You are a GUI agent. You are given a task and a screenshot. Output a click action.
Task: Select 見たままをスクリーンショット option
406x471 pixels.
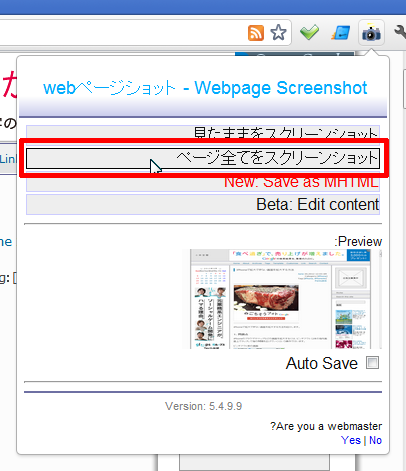[x=203, y=132]
